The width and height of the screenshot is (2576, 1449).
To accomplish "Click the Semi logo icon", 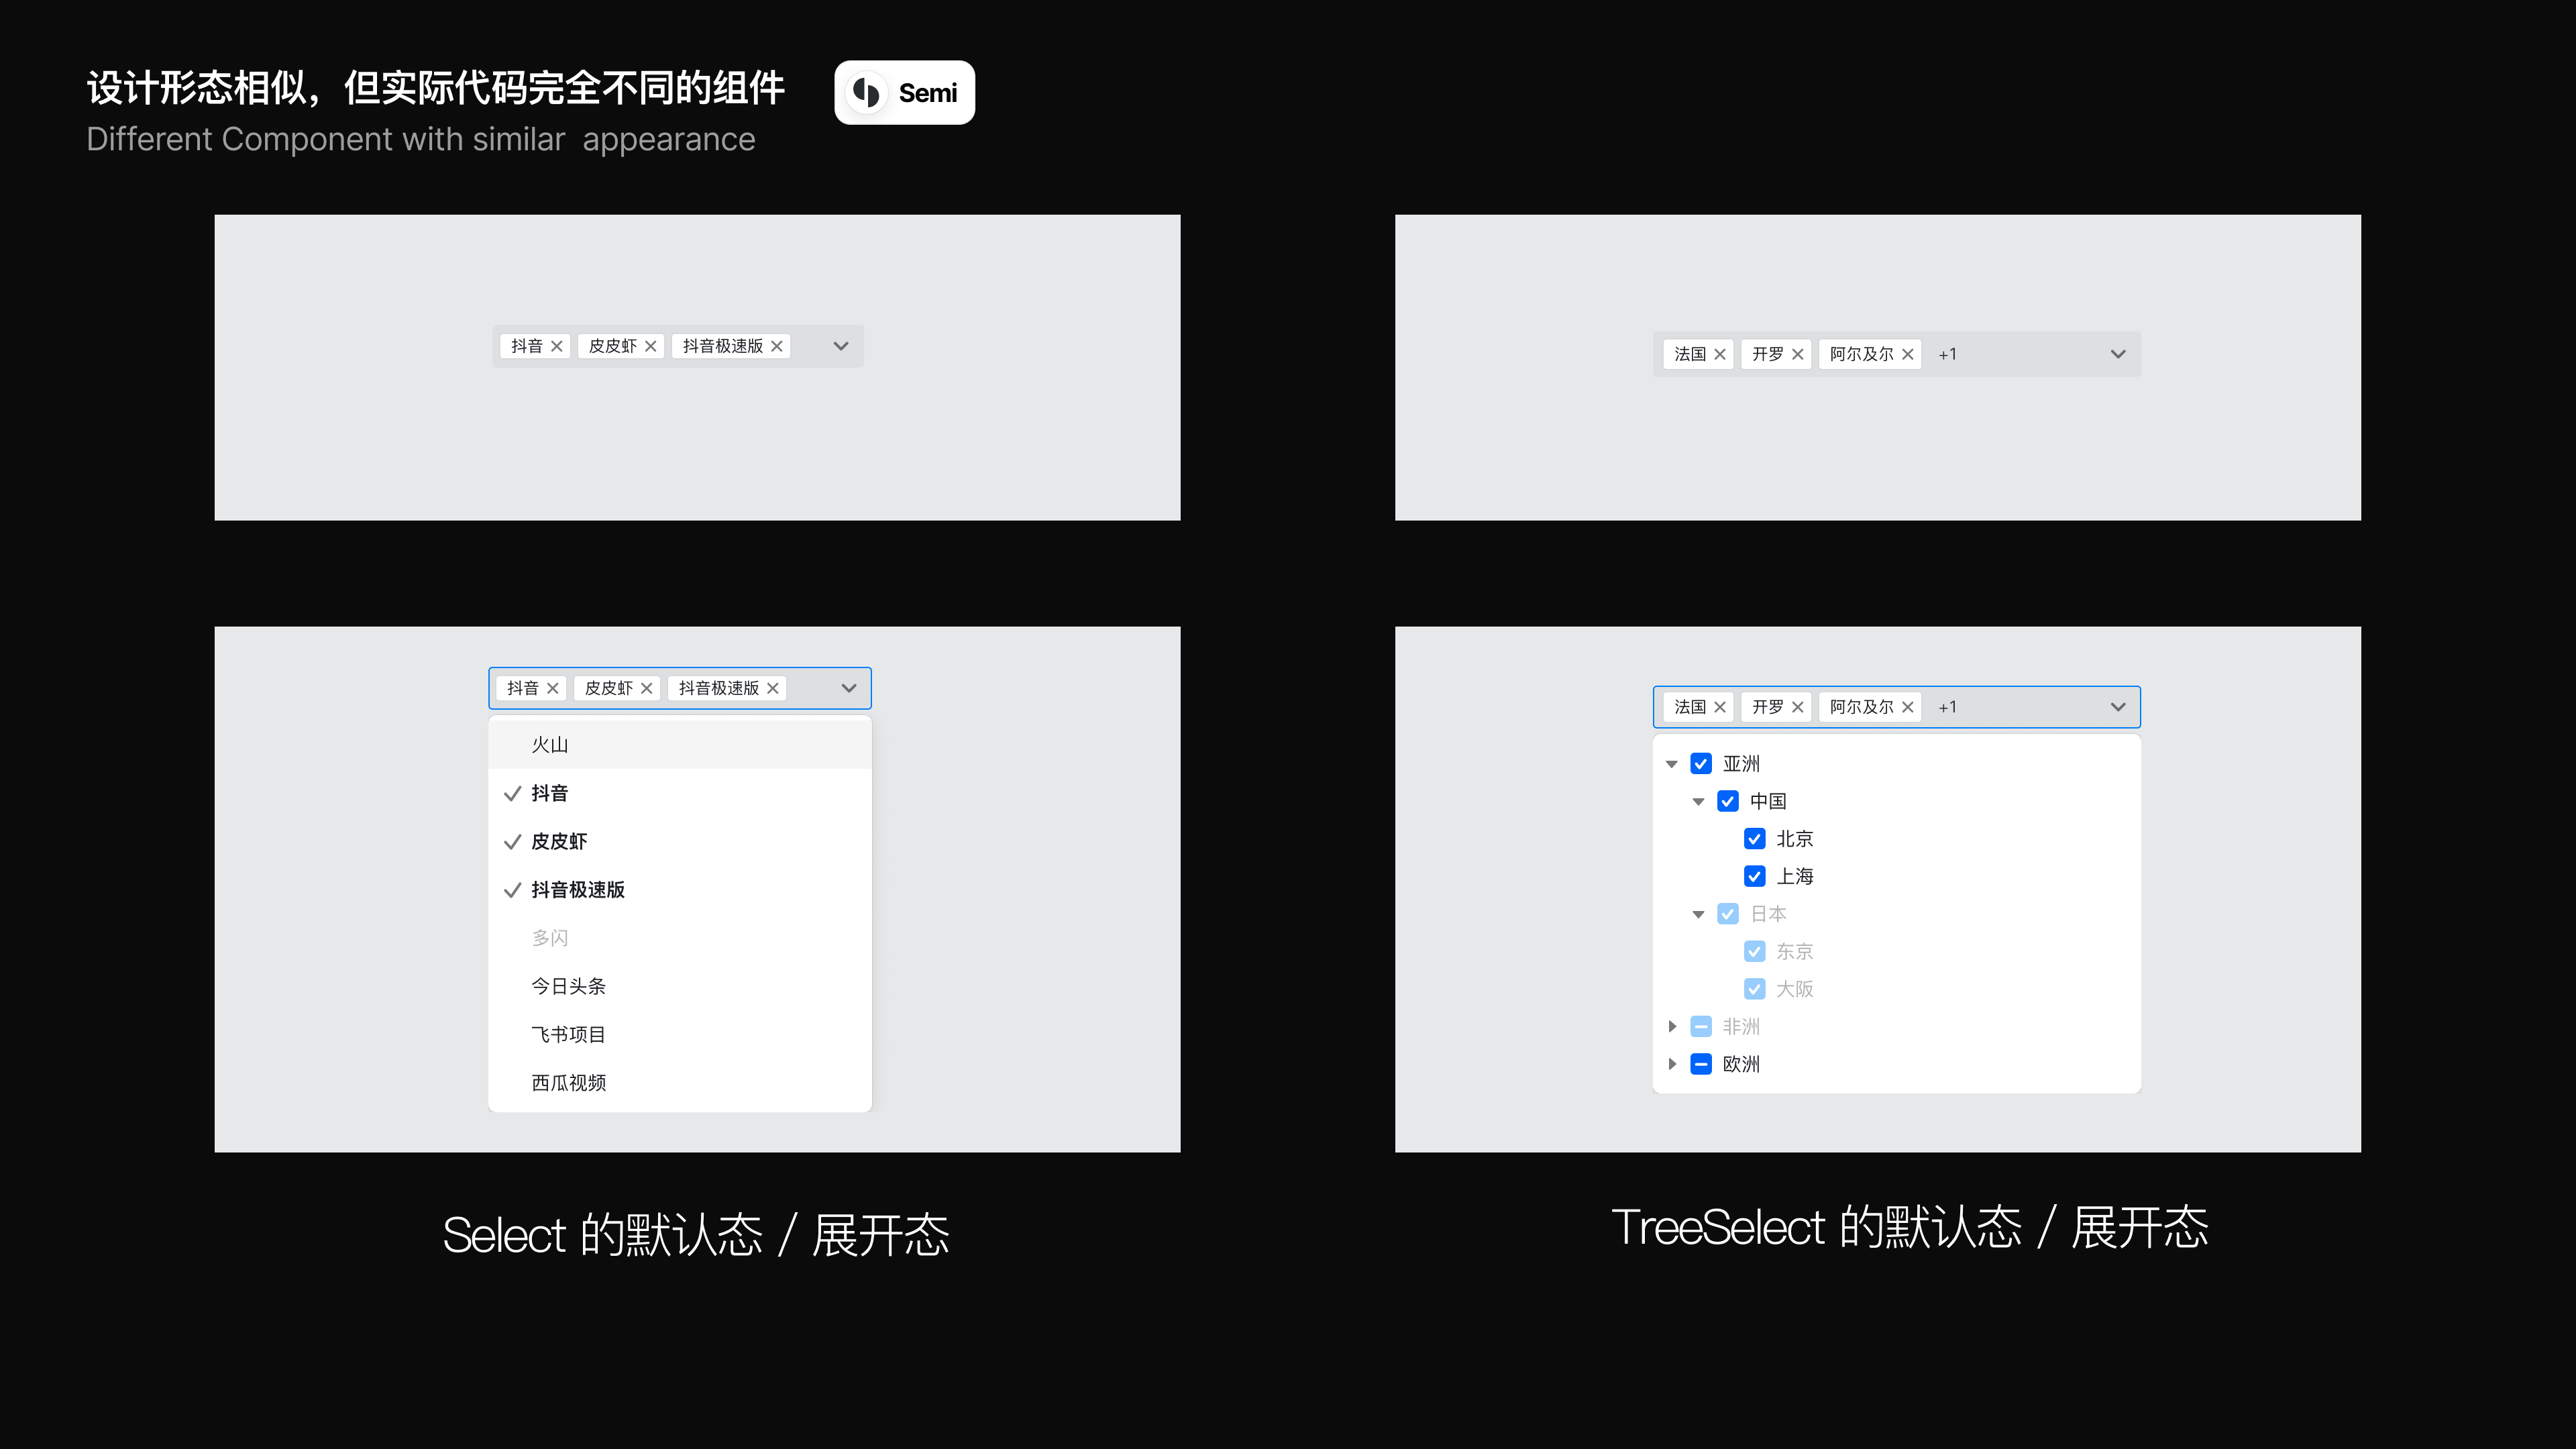I will click(867, 92).
